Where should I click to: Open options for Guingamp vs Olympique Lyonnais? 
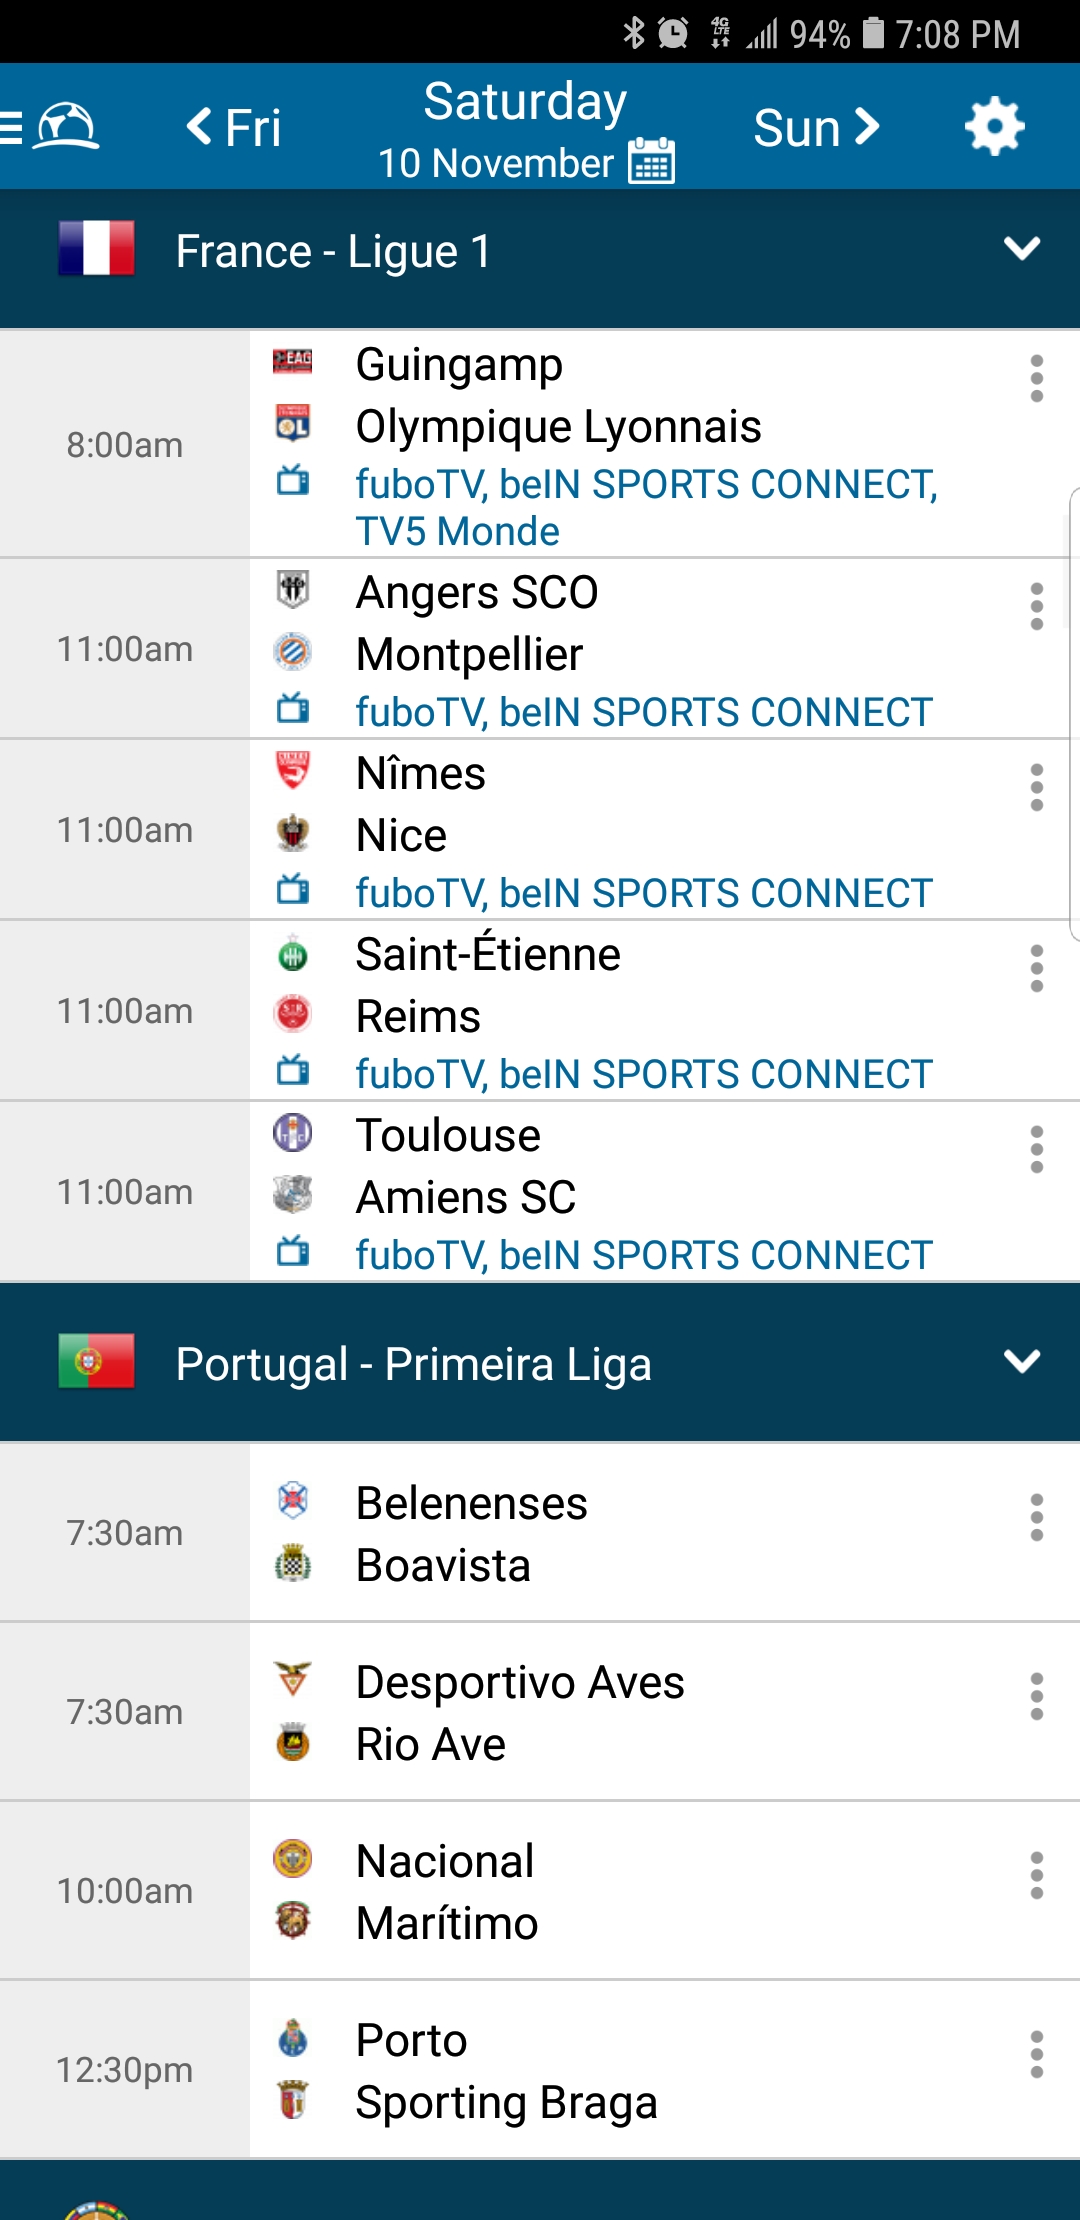click(x=1036, y=379)
